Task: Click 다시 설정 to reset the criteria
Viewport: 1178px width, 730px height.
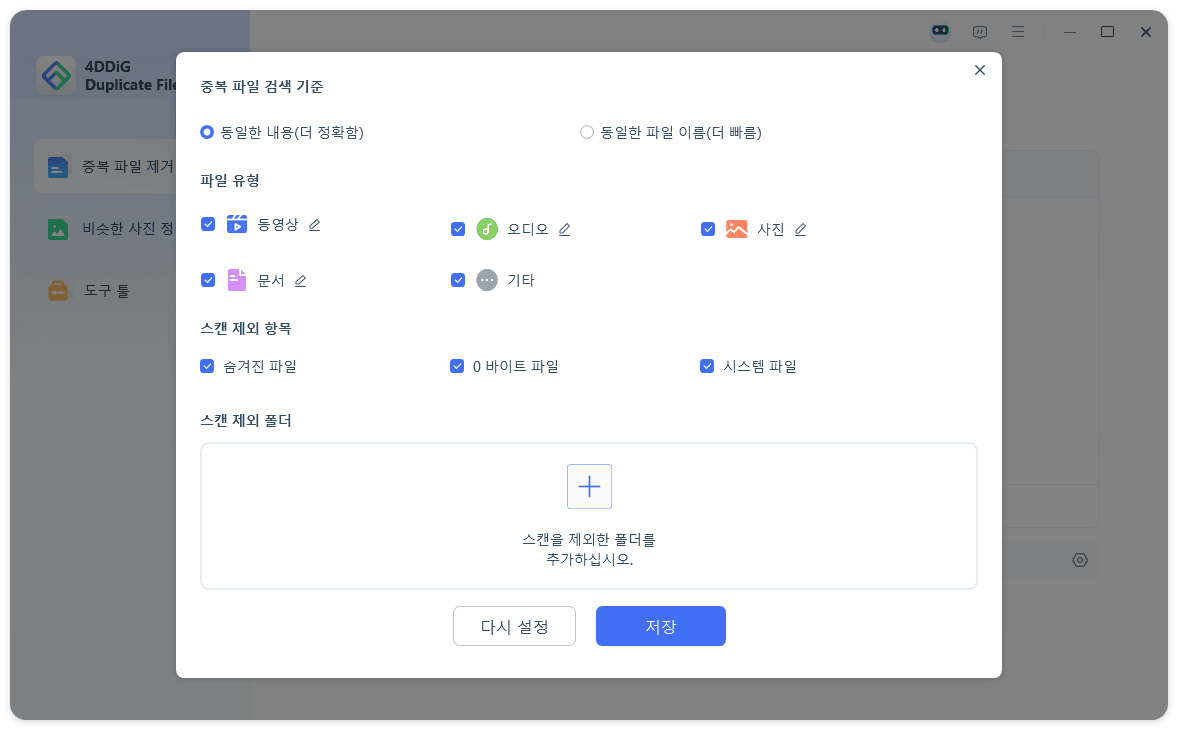Action: (x=514, y=625)
